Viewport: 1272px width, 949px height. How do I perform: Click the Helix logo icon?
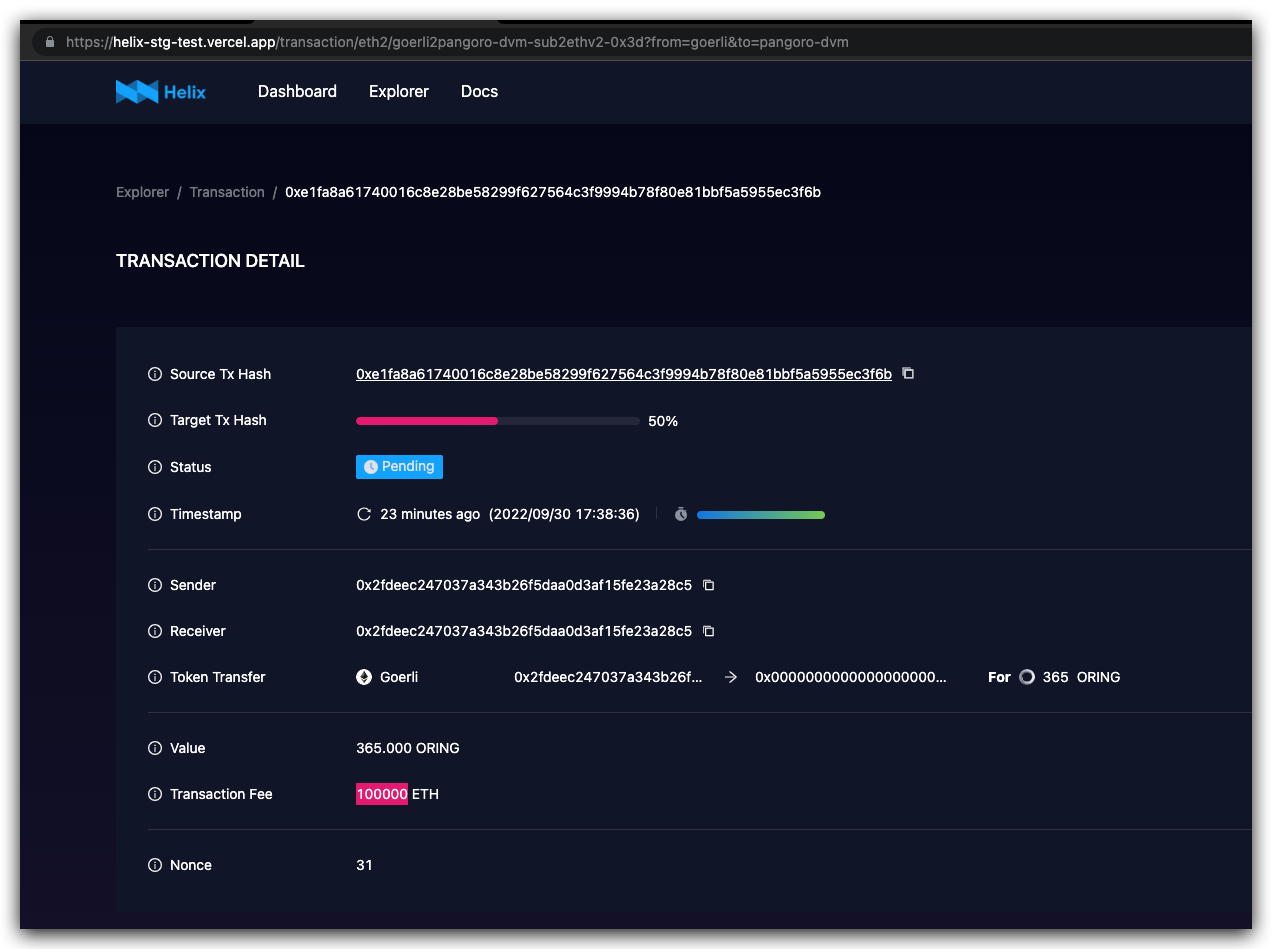pos(138,91)
